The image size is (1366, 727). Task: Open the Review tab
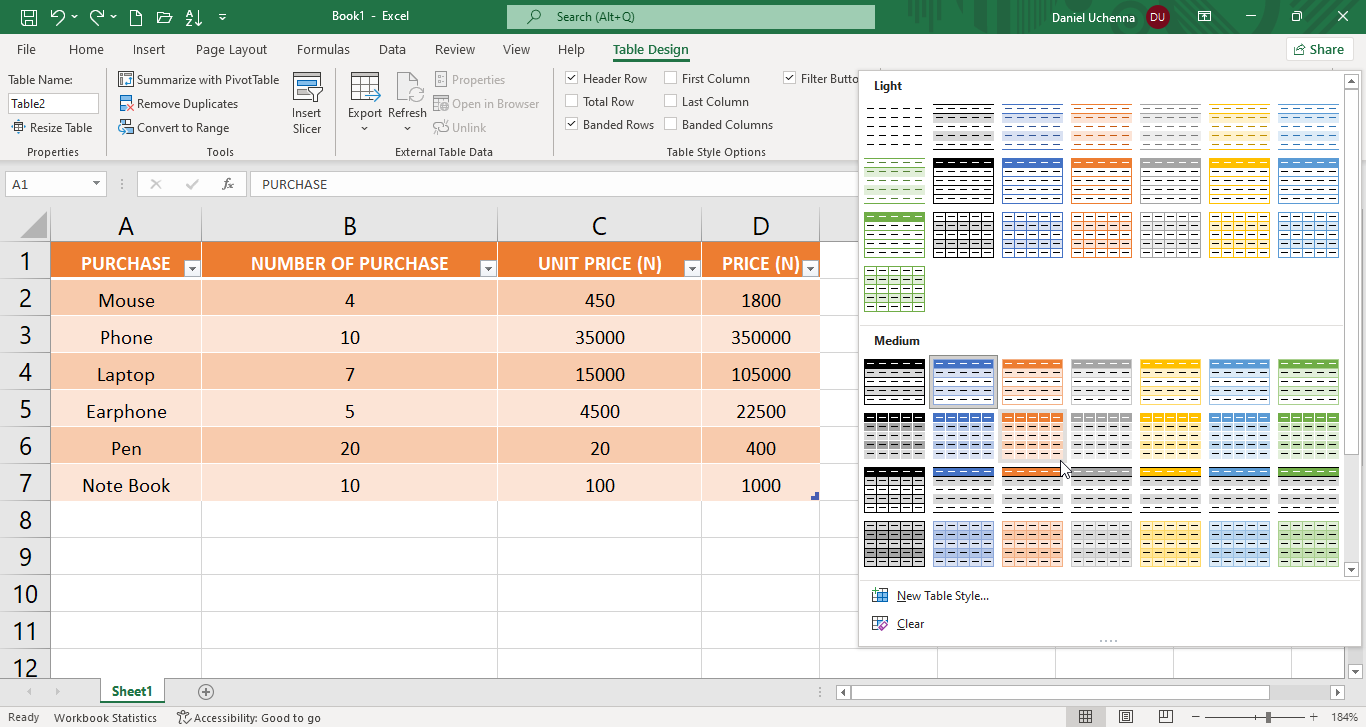pyautogui.click(x=454, y=49)
